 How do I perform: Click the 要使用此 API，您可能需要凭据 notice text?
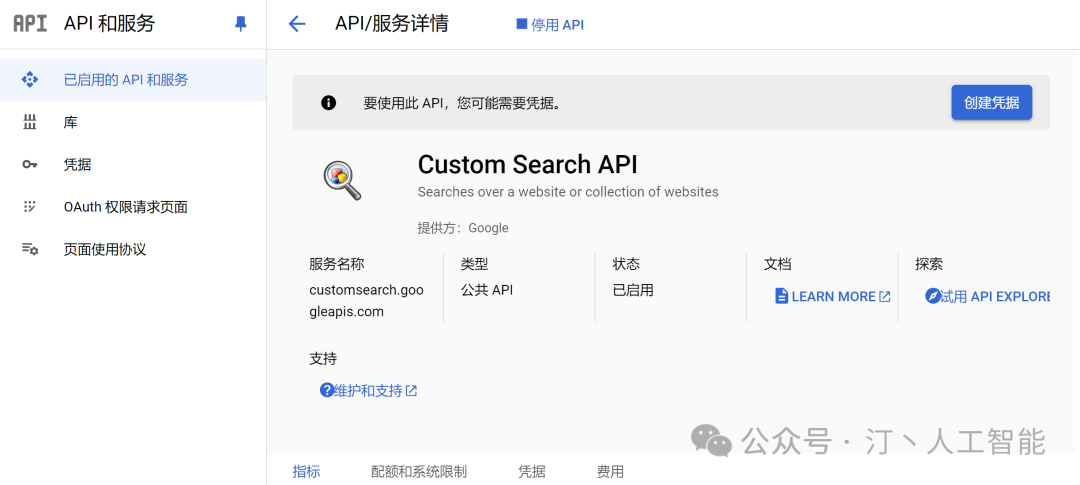coord(463,103)
